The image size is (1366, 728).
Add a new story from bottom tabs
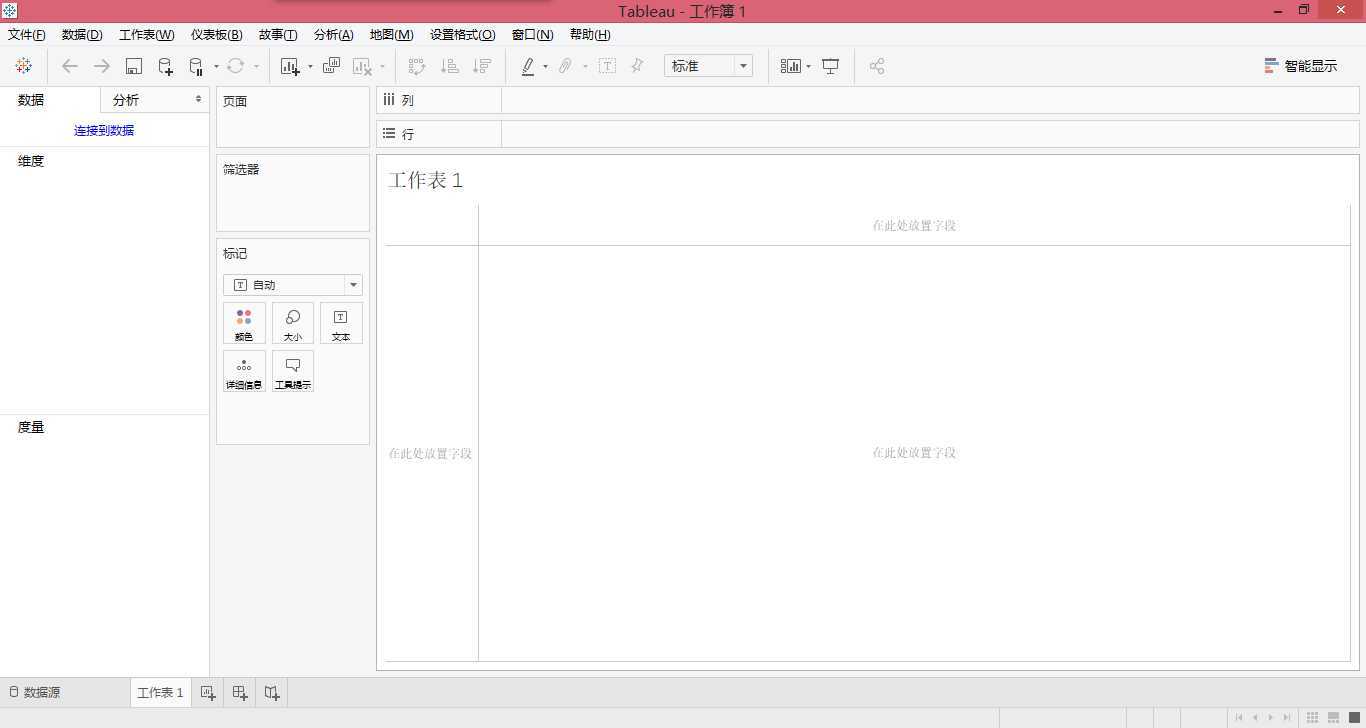click(x=272, y=692)
